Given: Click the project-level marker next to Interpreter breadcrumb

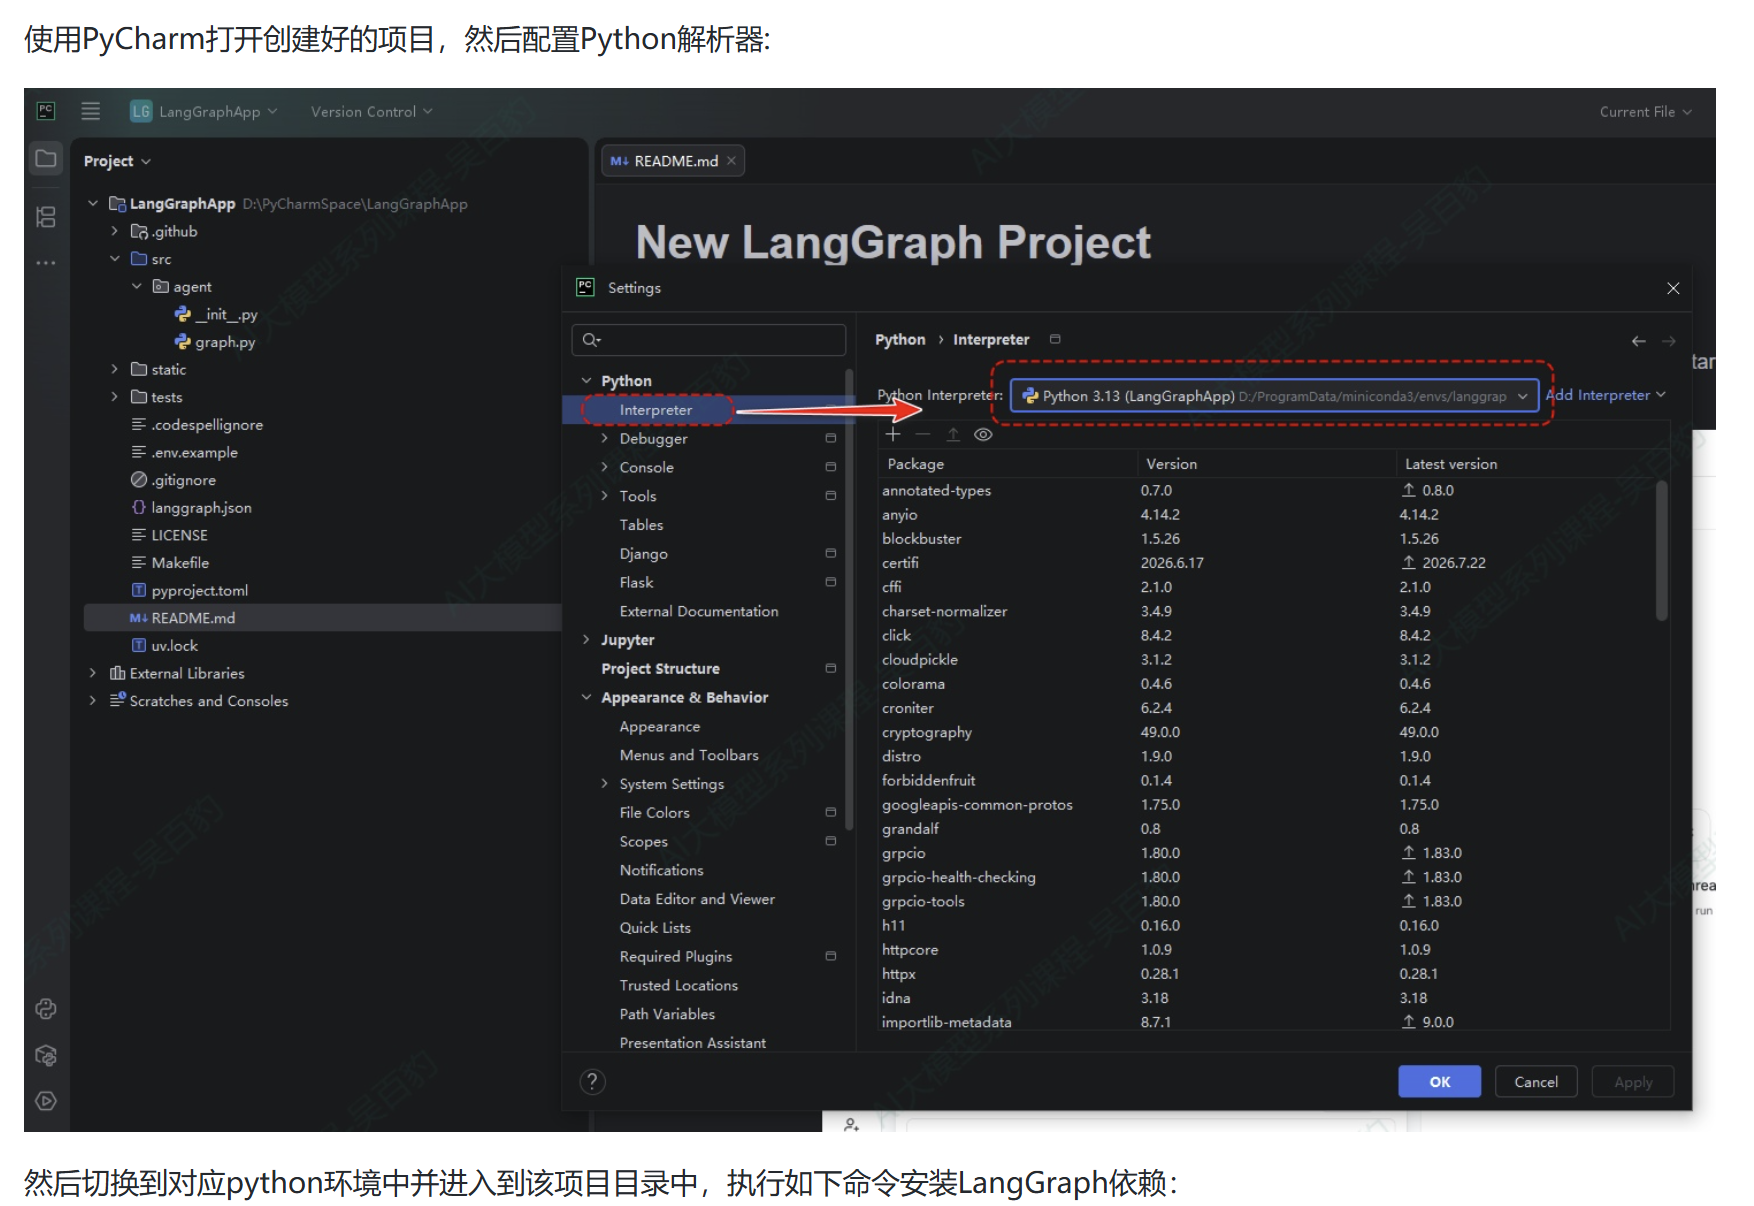Looking at the screenshot, I should tap(1055, 339).
